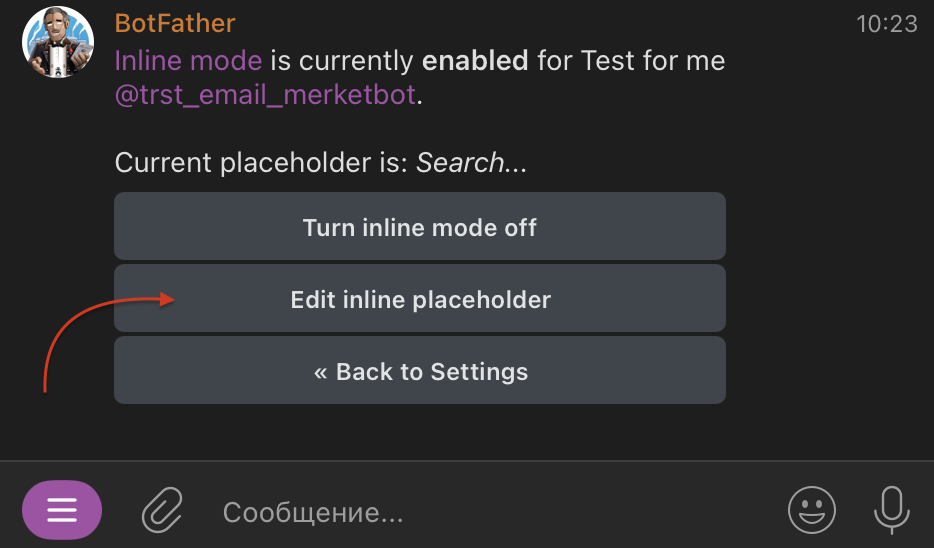Click the BotFather sender name
This screenshot has width=934, height=548.
175,22
